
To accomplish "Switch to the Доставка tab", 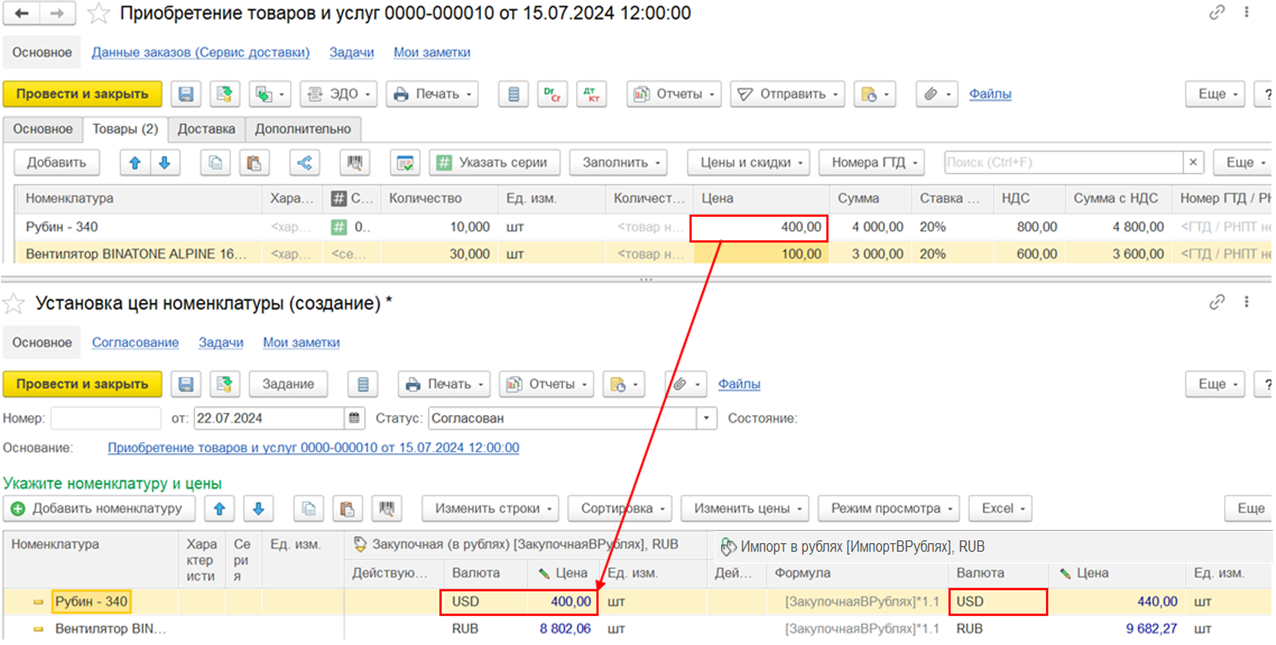I will click(x=206, y=129).
